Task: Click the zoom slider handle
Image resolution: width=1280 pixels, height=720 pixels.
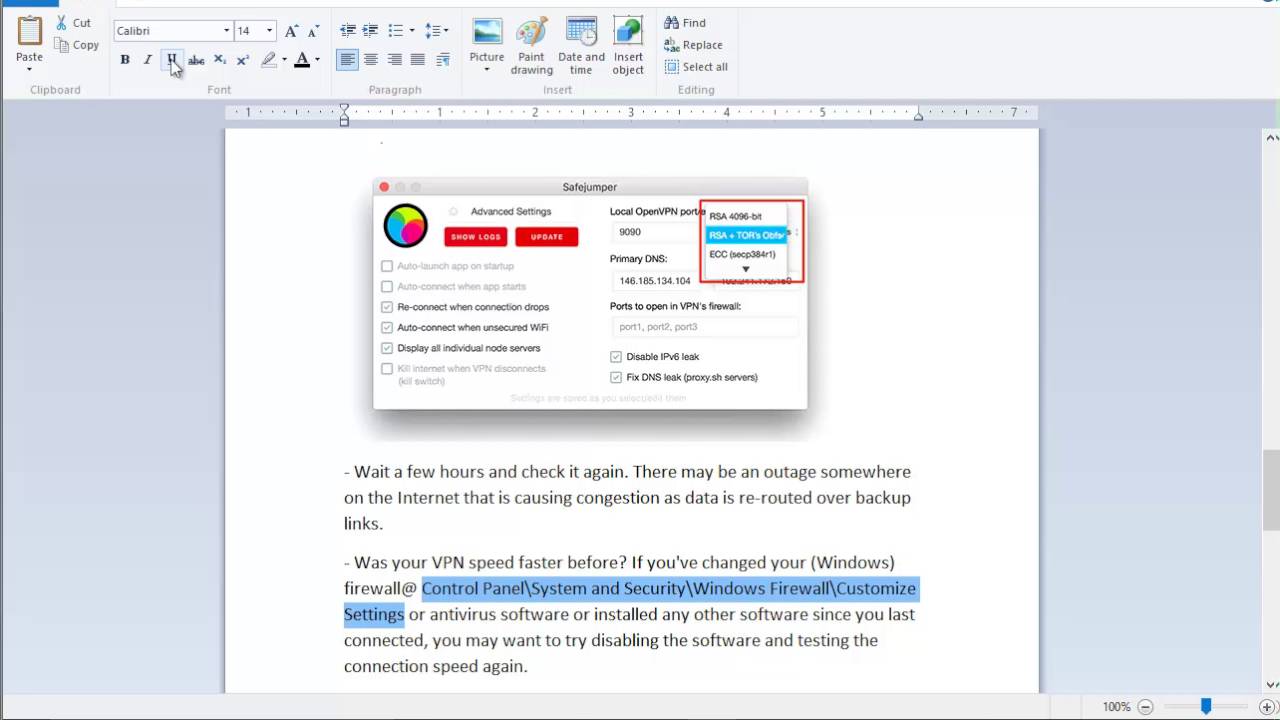Action: click(1206, 707)
